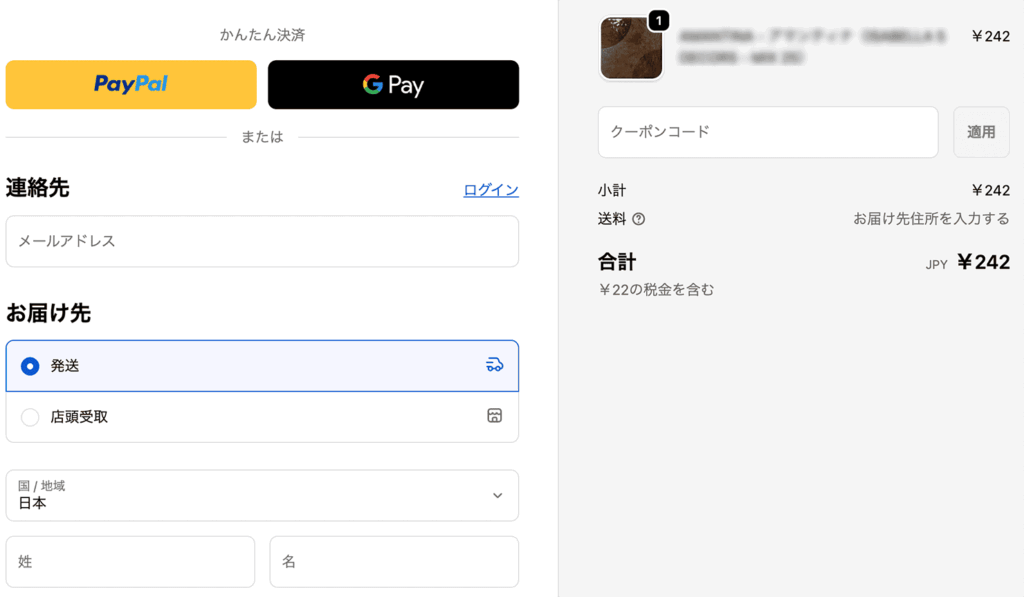Click the shipping truck icon
This screenshot has height=597, width=1024.
(x=494, y=365)
